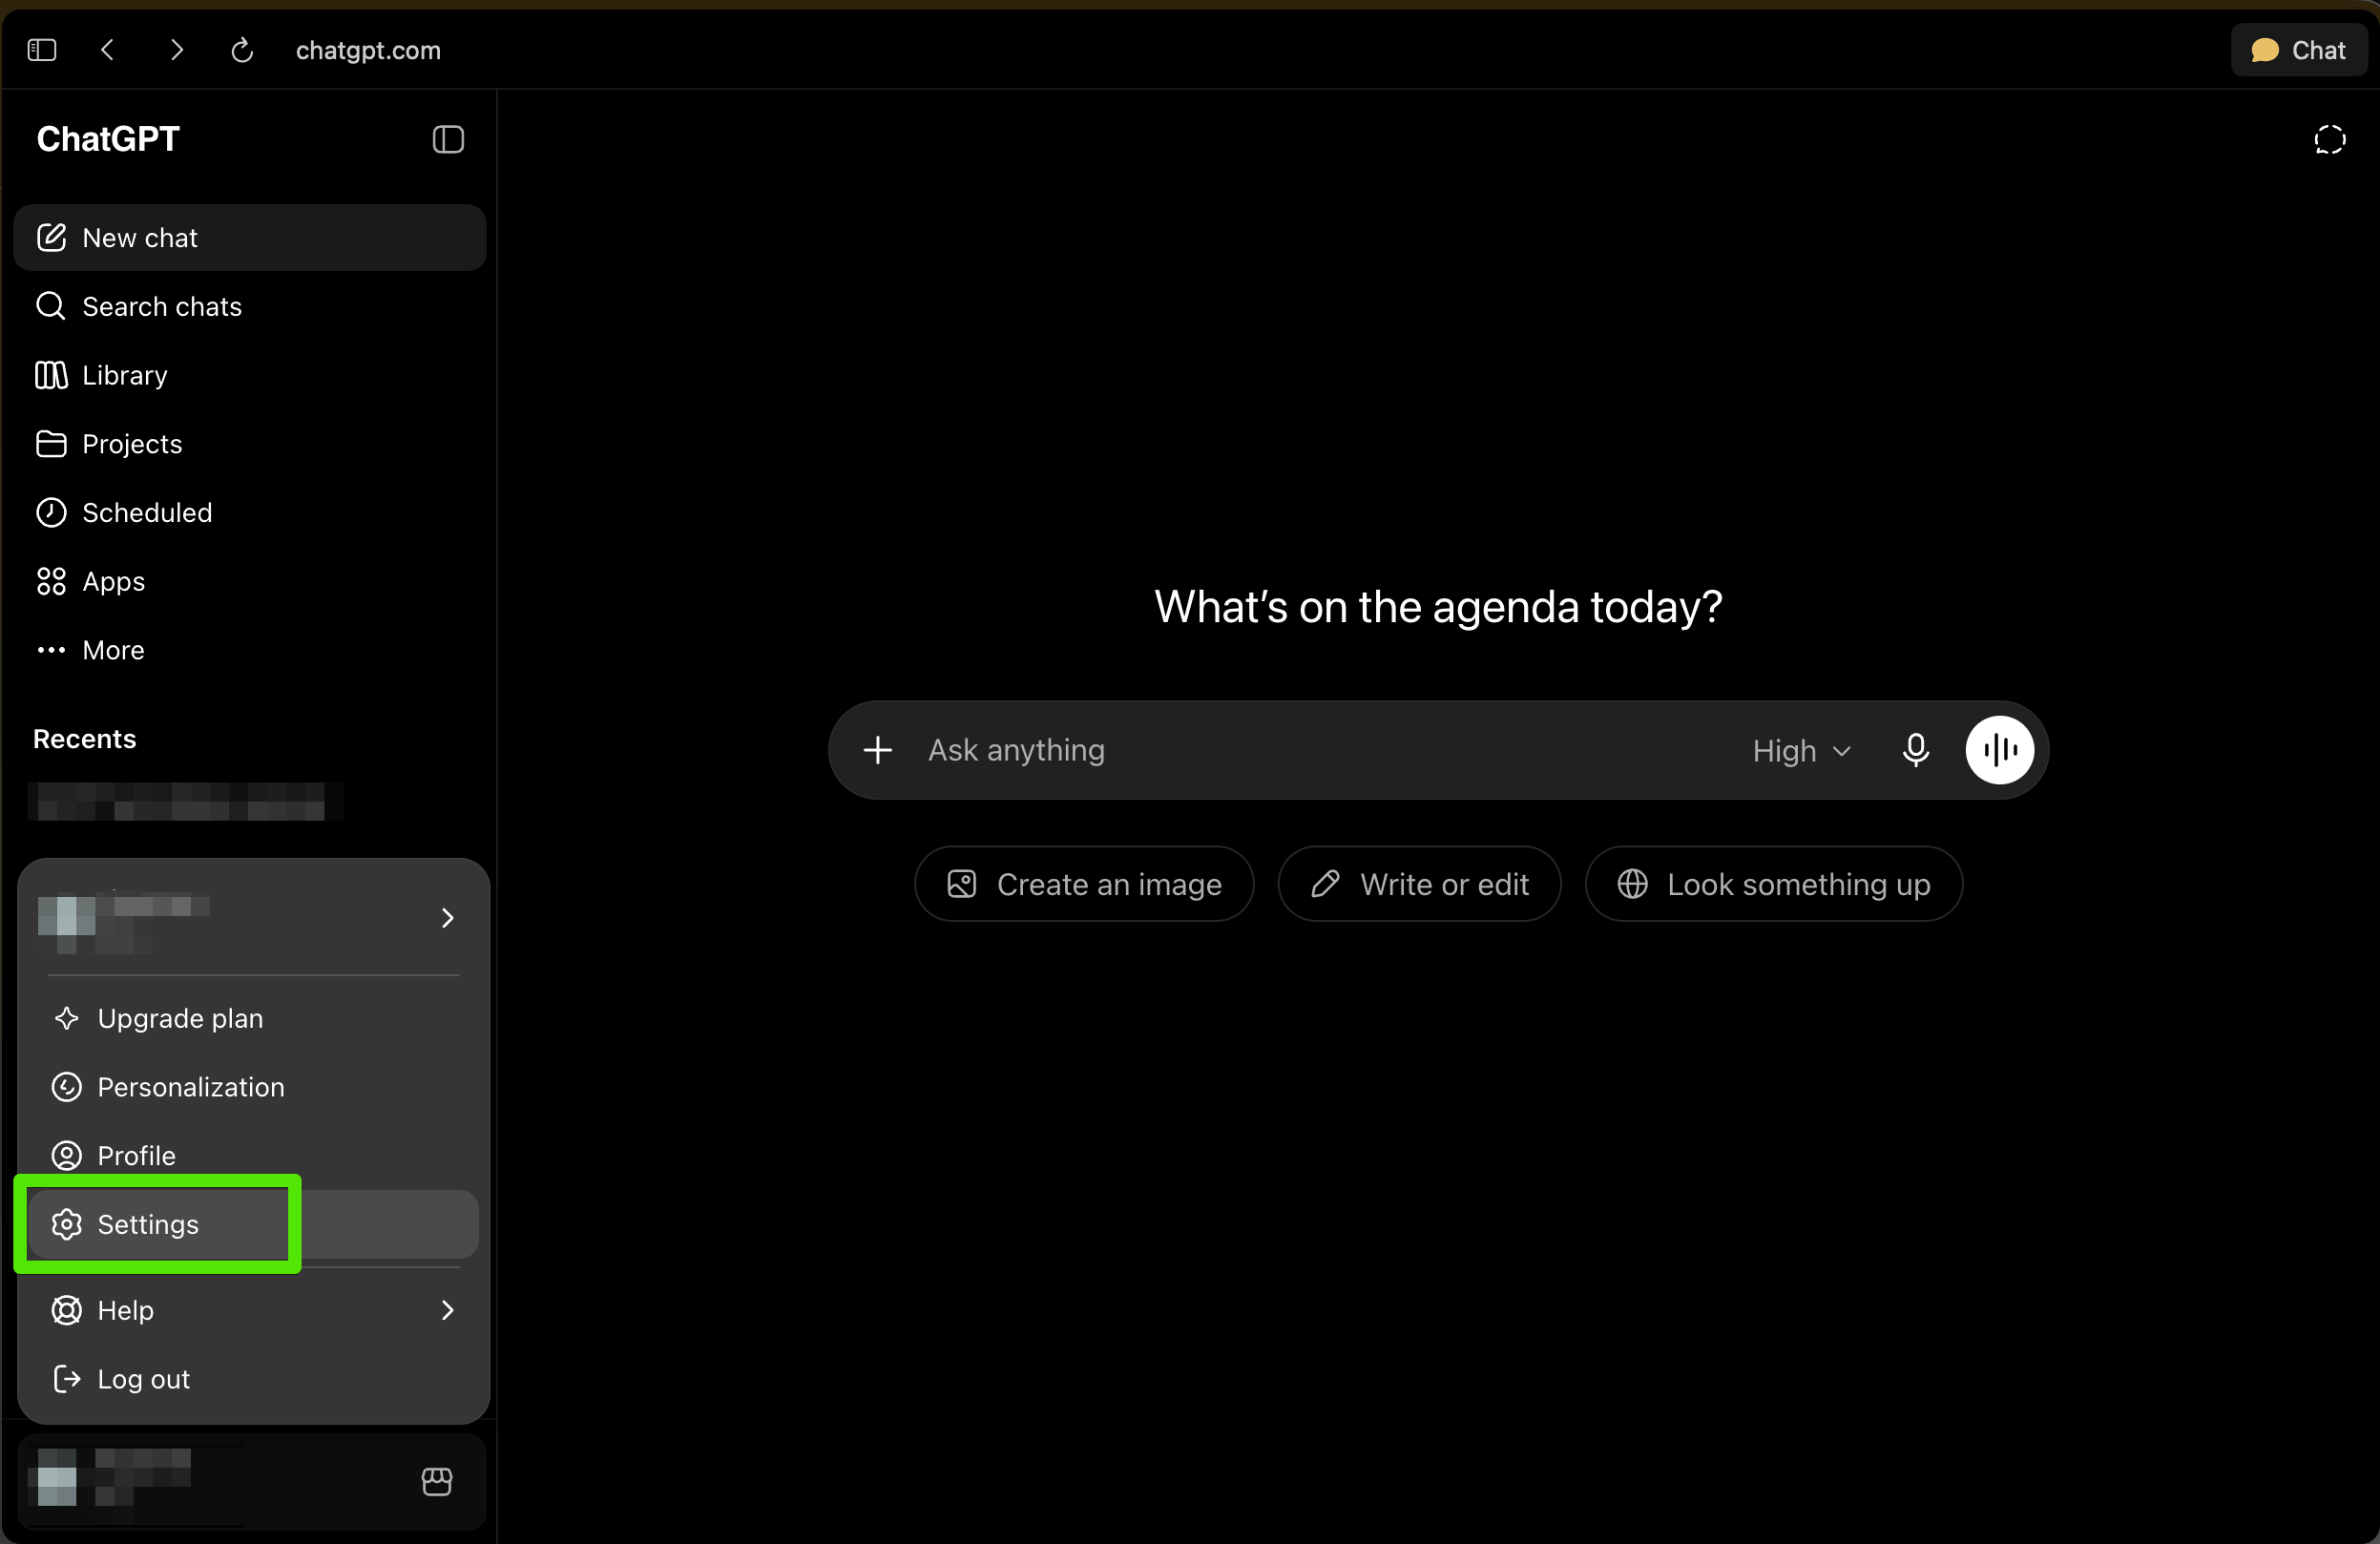The width and height of the screenshot is (2380, 1544).
Task: Start a temporary chat via dashed circle icon
Action: [x=2329, y=139]
